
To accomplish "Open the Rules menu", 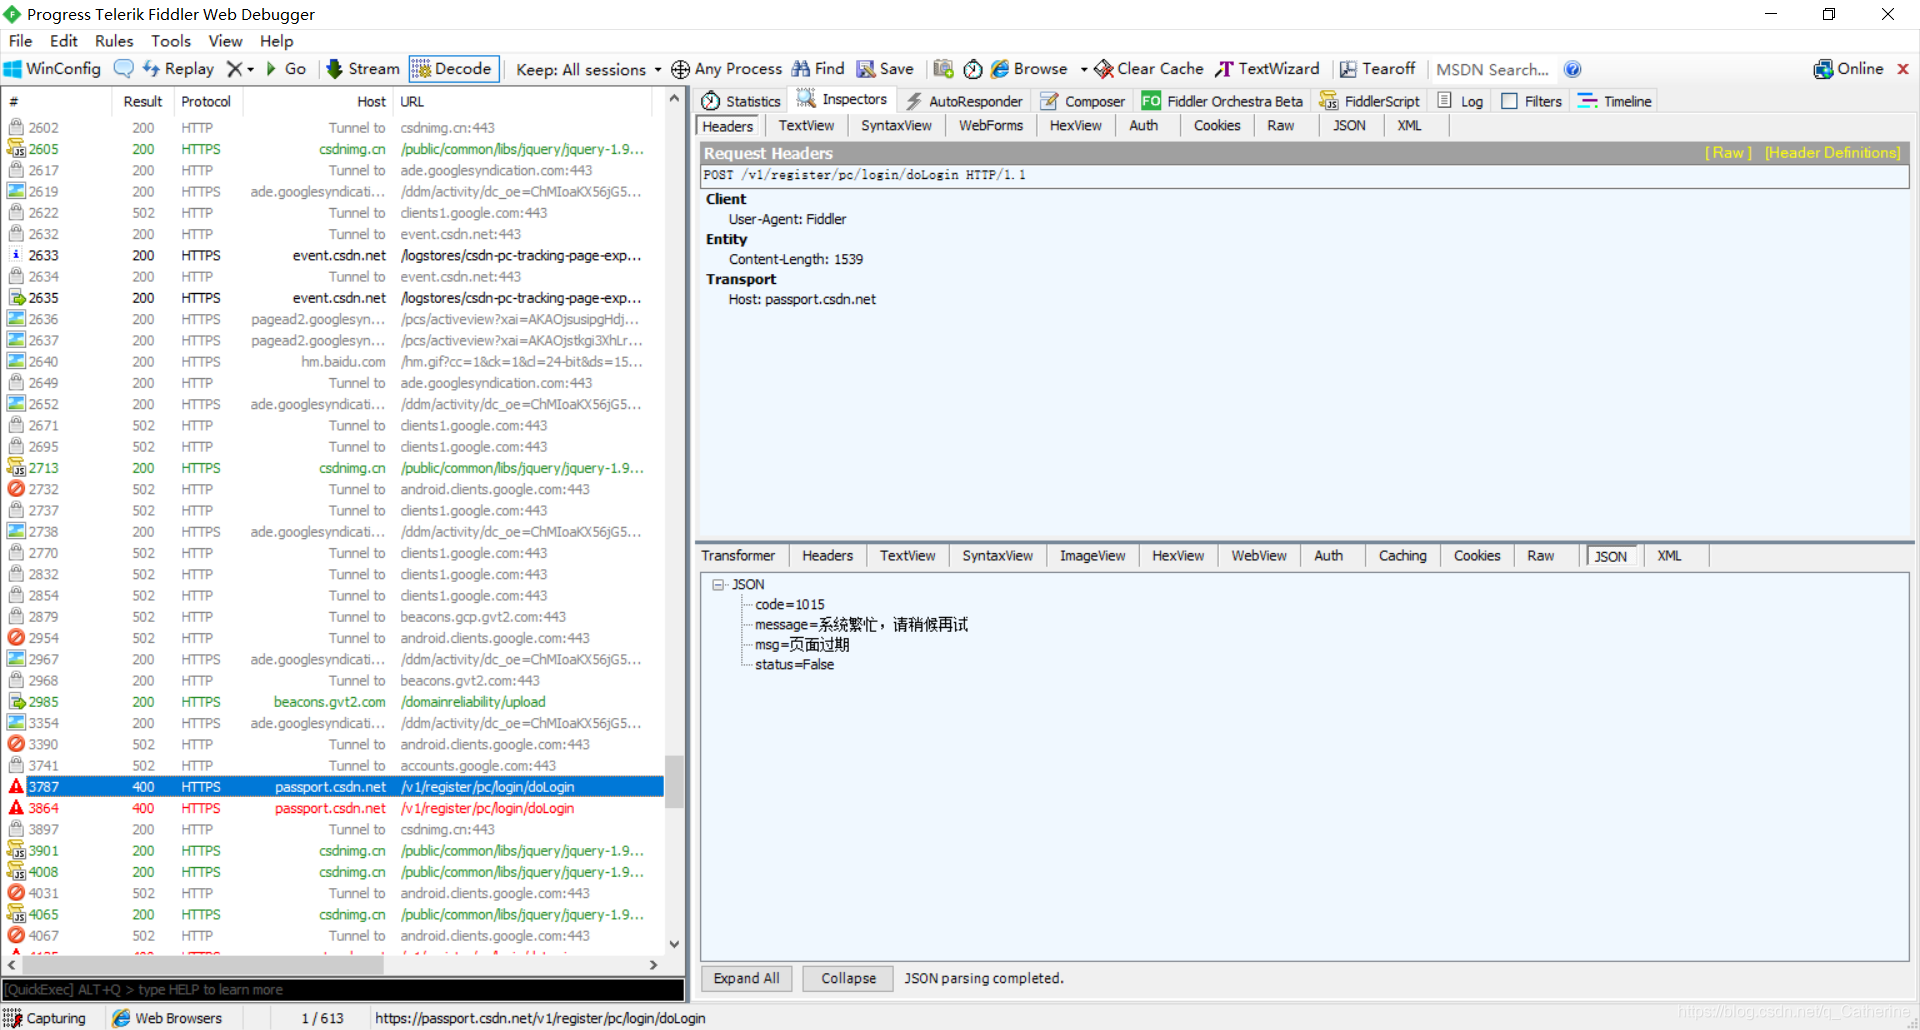I will coord(114,41).
